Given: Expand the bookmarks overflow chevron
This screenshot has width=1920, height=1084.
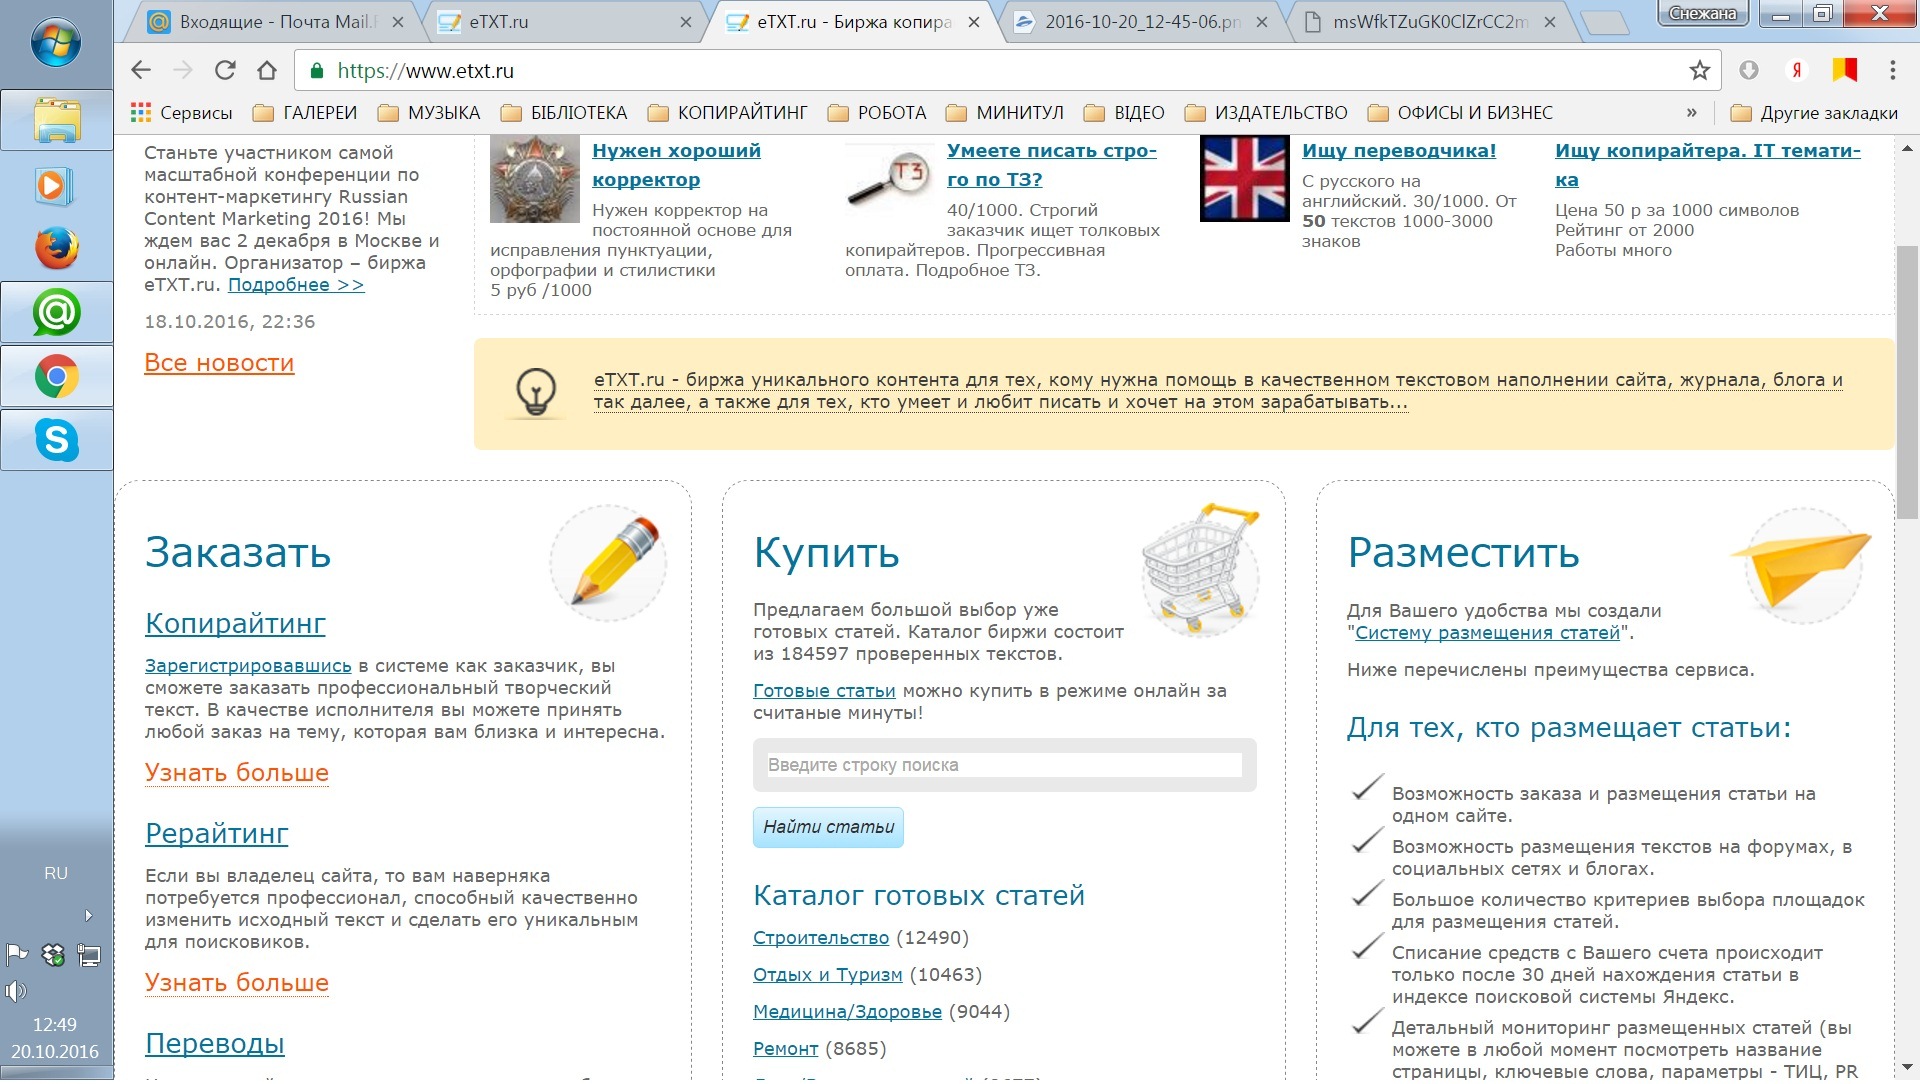Looking at the screenshot, I should (x=1691, y=113).
